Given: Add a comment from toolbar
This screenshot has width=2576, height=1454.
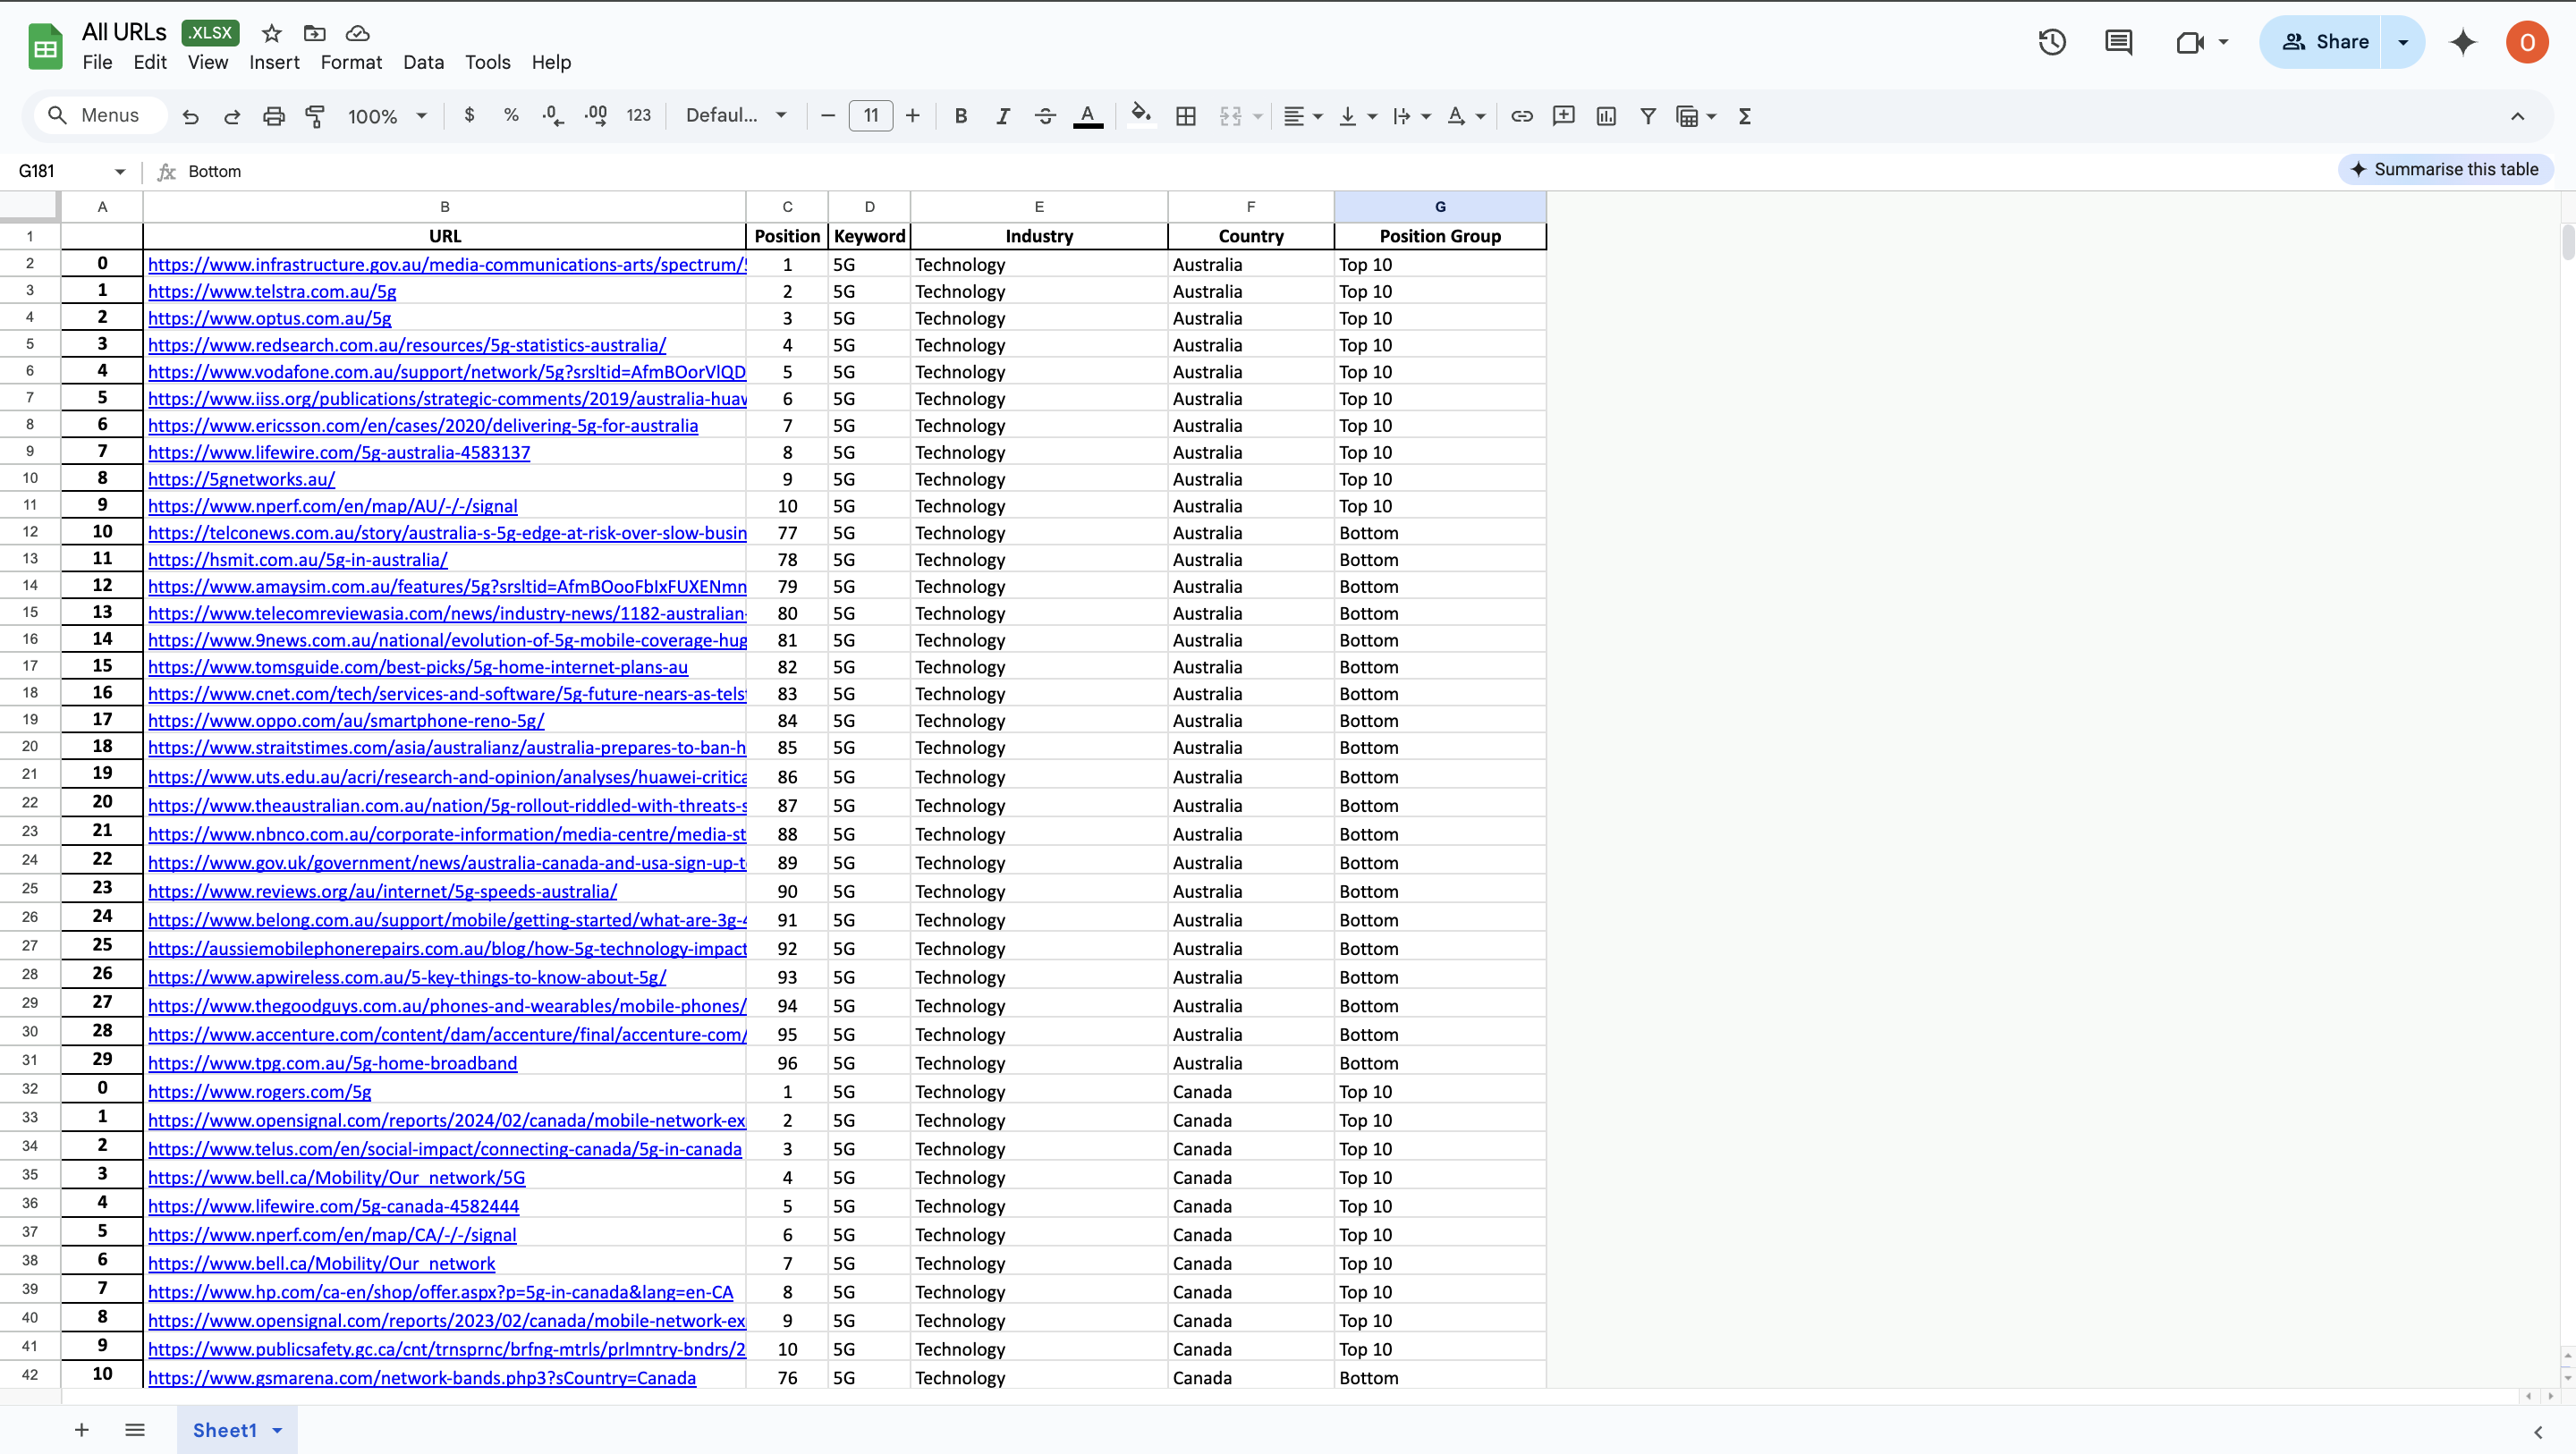Looking at the screenshot, I should click(1564, 116).
